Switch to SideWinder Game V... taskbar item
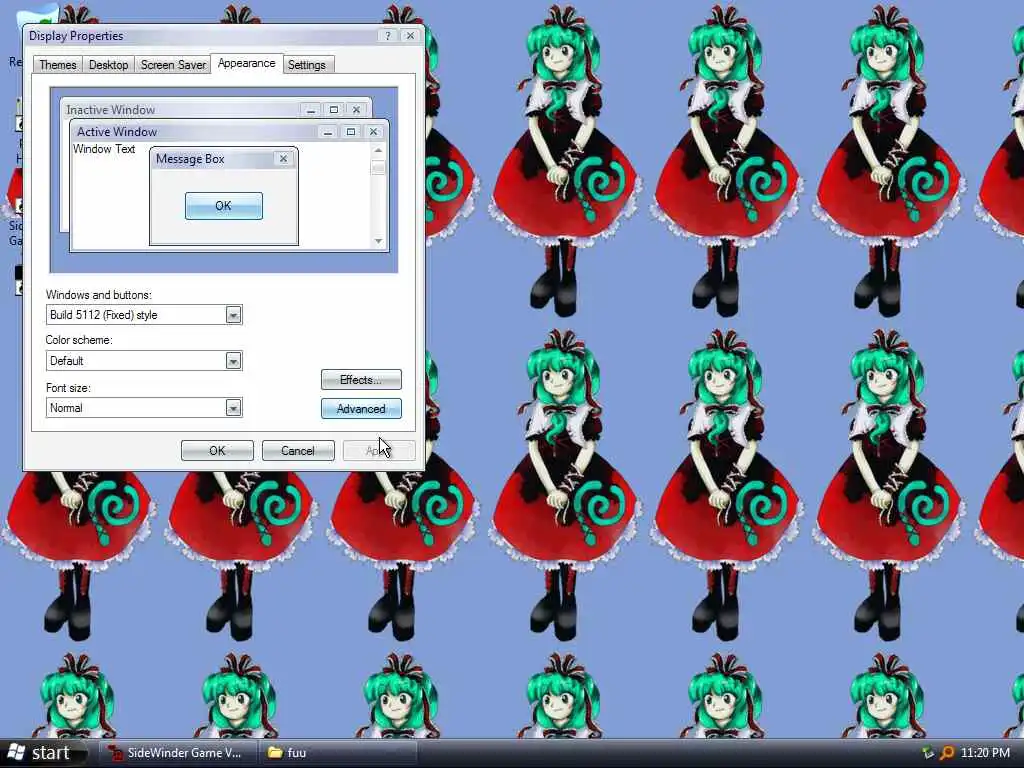 click(x=178, y=753)
